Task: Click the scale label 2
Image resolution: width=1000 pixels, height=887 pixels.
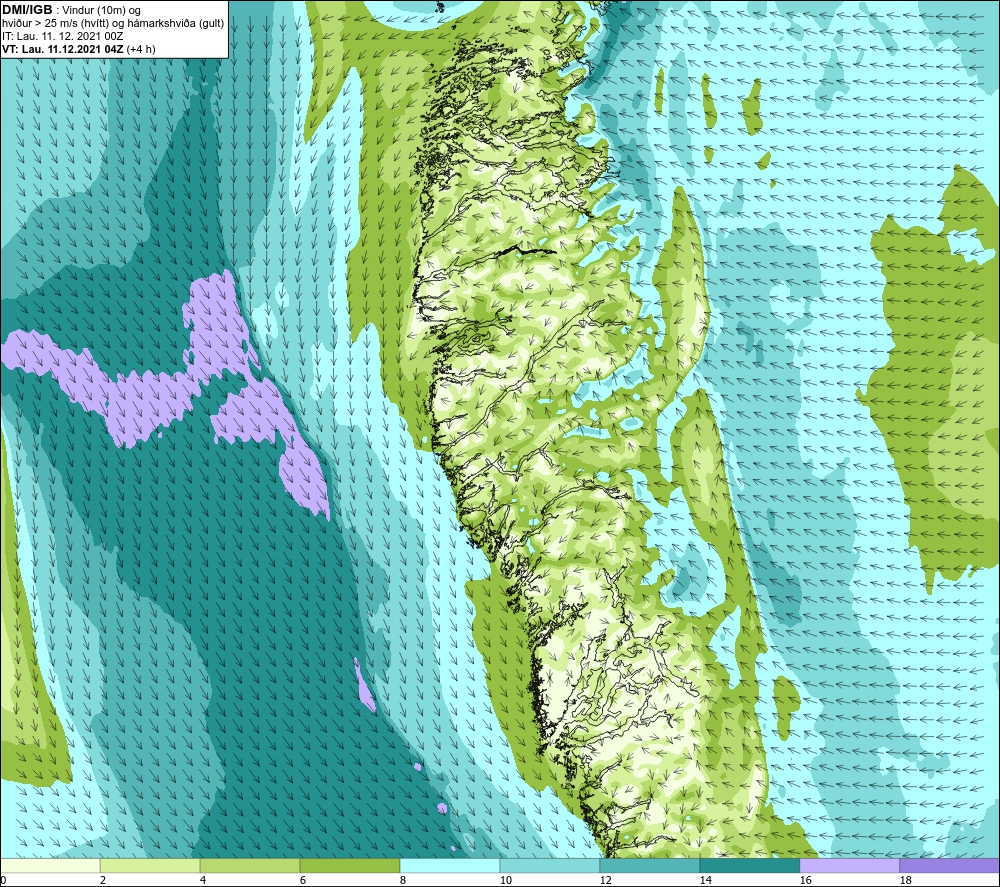Action: [x=103, y=880]
